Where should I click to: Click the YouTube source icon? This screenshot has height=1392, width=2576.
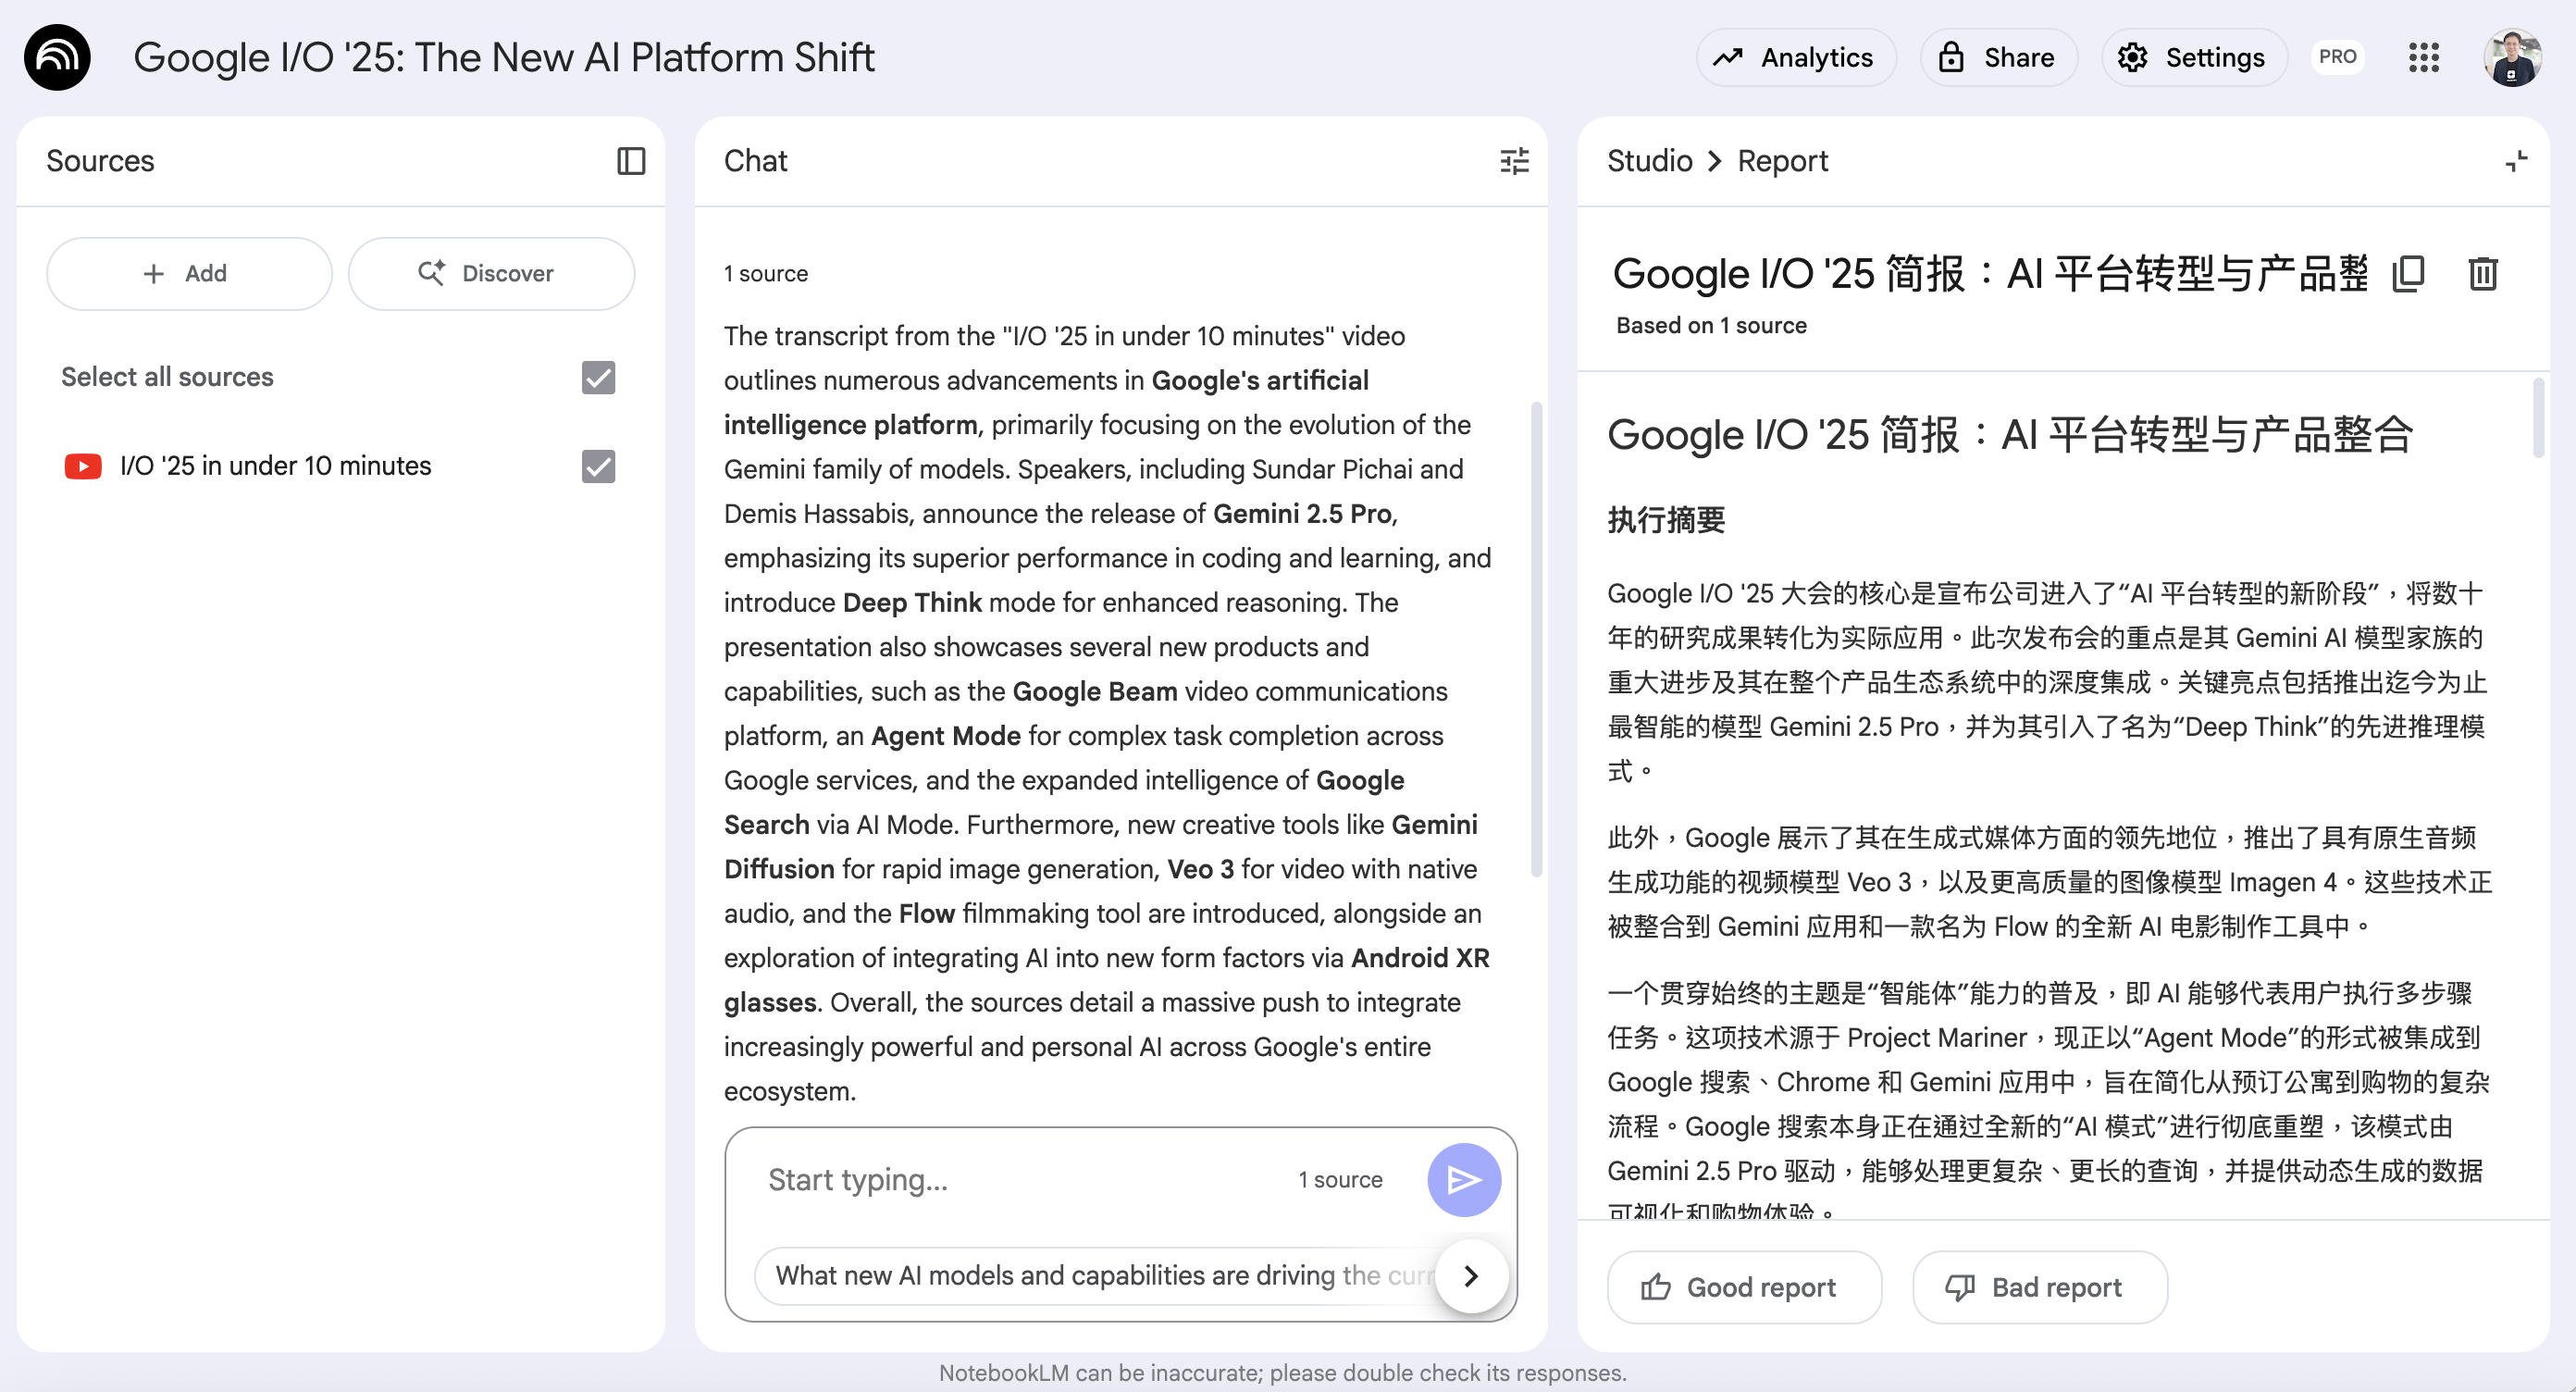[83, 466]
